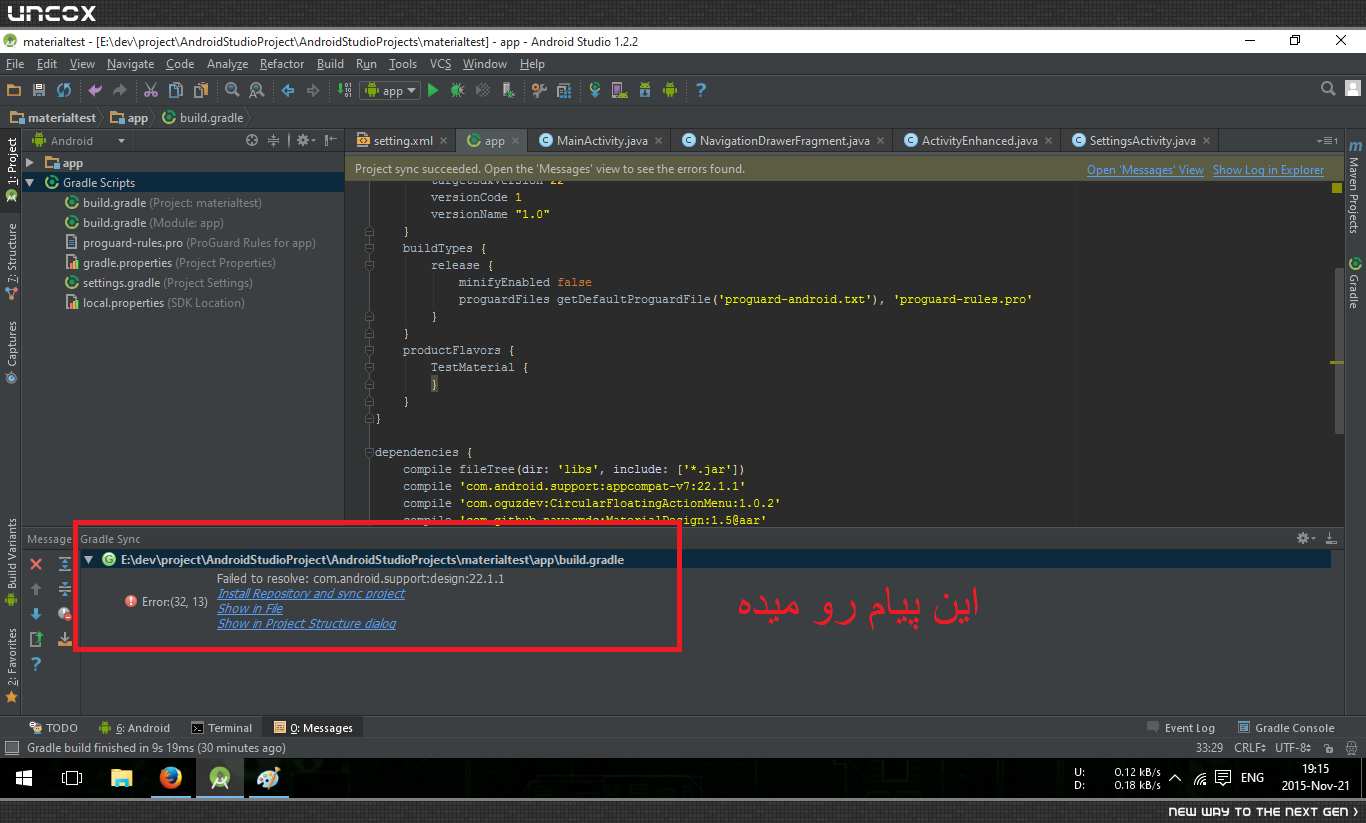Collapse the Gradle Scripts tree node
This screenshot has width=1366, height=823.
[x=30, y=183]
